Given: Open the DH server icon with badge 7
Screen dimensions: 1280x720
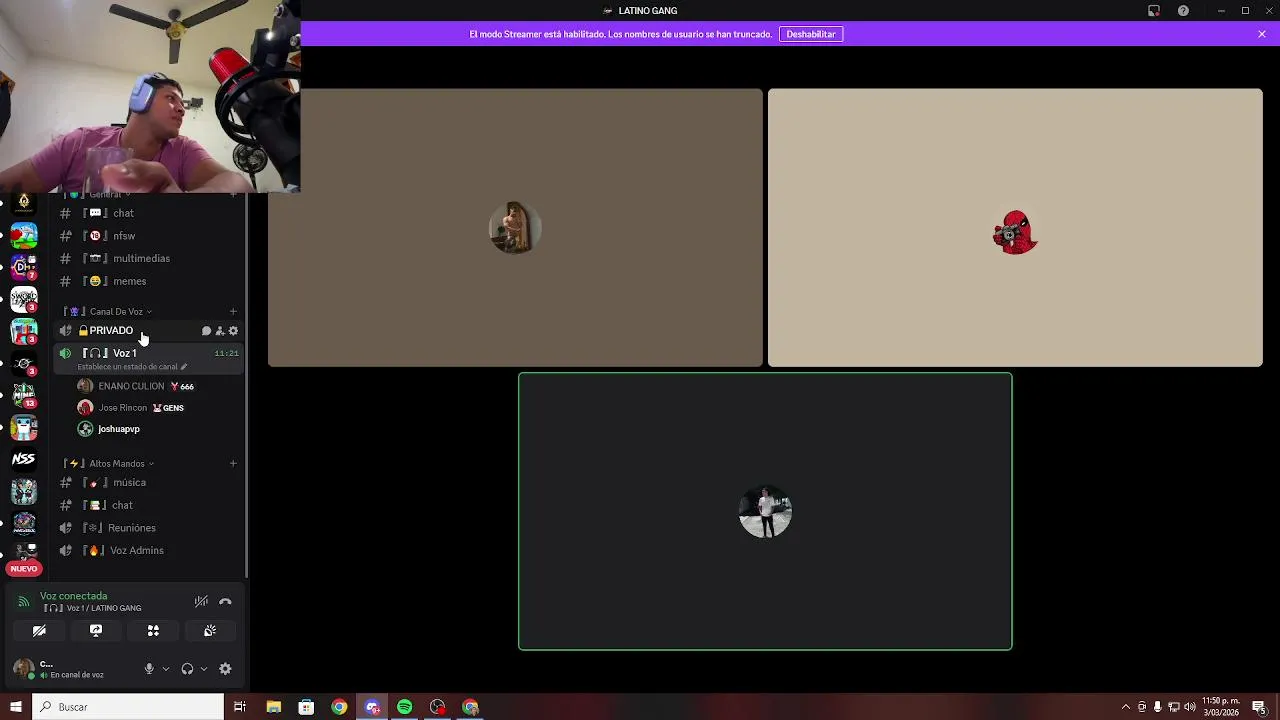Looking at the screenshot, I should (24, 267).
